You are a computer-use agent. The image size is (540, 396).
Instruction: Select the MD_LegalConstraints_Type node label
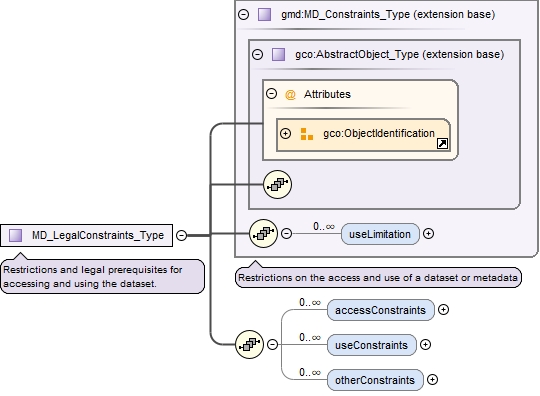point(98,236)
